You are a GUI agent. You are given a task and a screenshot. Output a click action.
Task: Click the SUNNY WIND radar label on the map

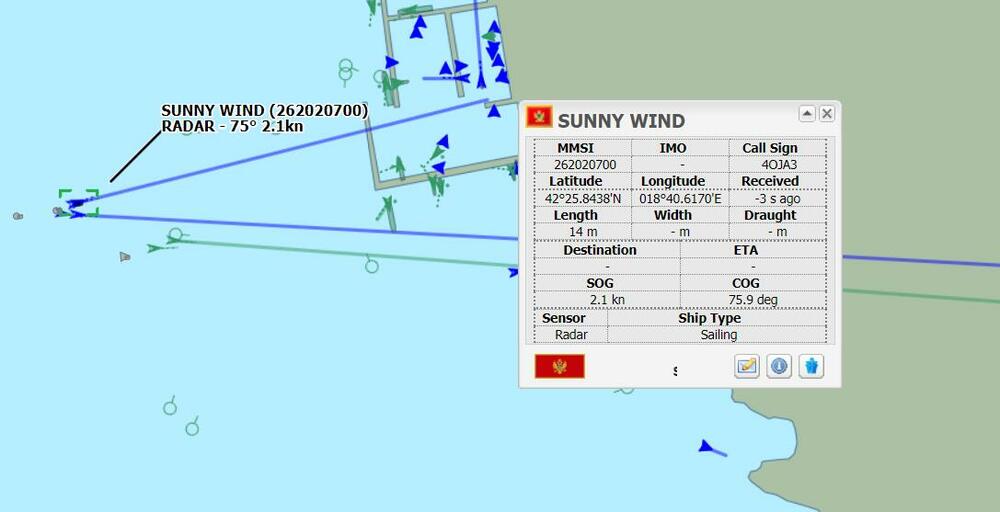coord(264,118)
